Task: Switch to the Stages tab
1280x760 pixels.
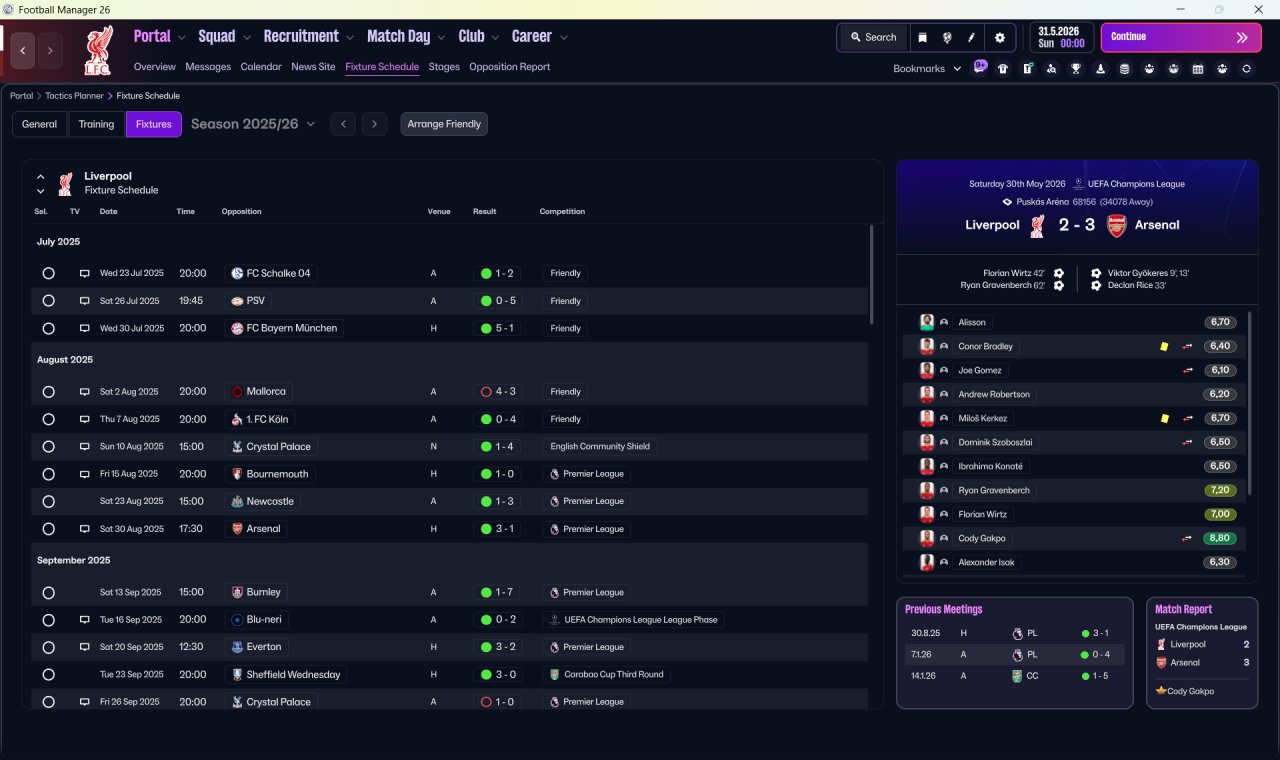Action: [x=444, y=67]
